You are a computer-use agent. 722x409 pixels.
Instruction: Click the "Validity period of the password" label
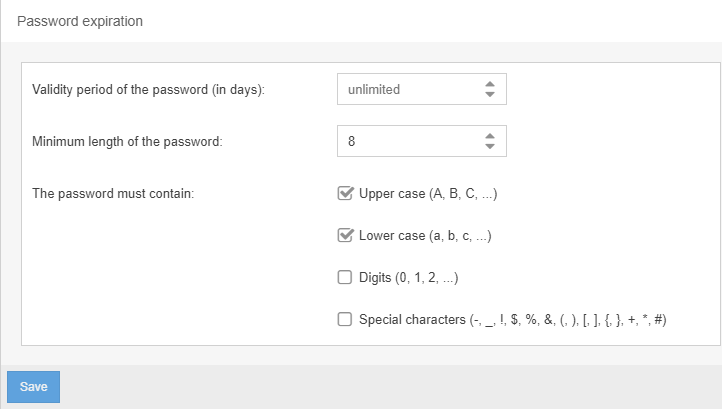[x=155, y=89]
